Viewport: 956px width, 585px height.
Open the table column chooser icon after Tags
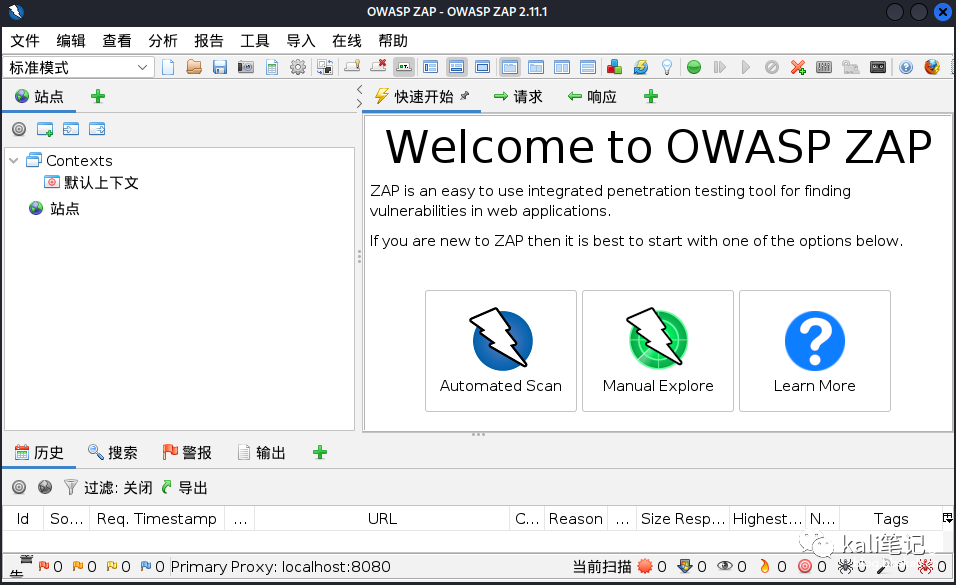pyautogui.click(x=947, y=518)
